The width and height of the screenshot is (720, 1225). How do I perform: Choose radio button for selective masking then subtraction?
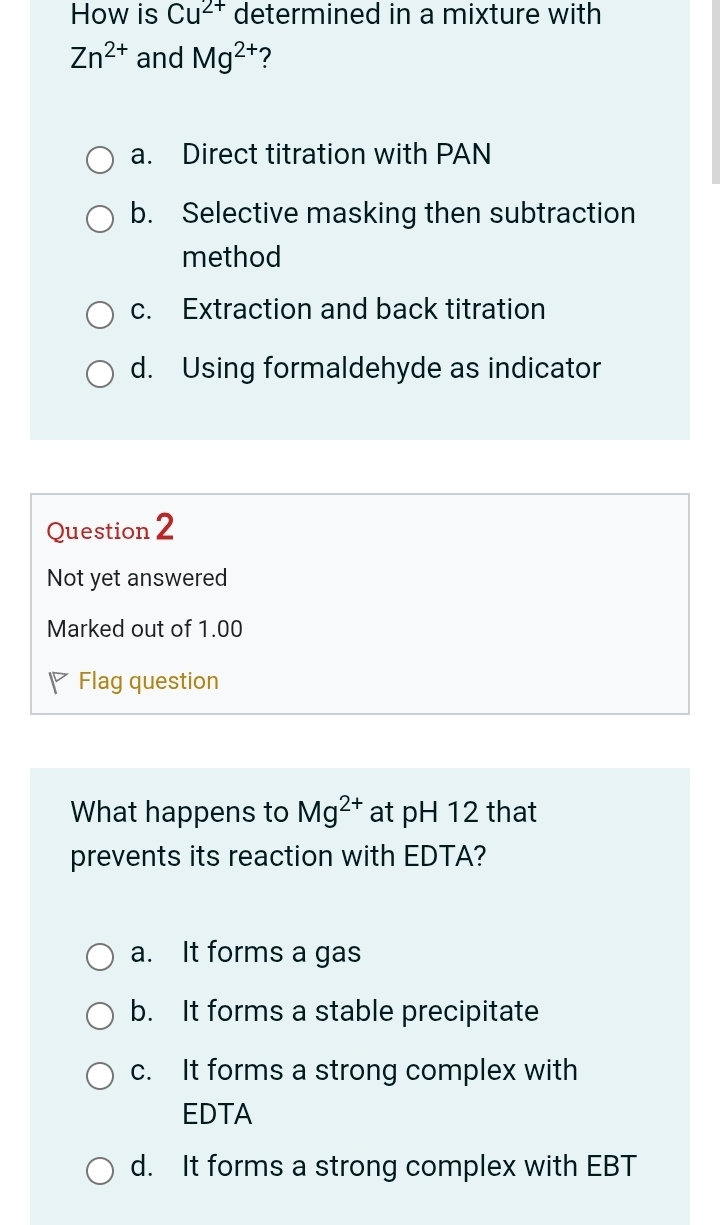click(x=99, y=217)
